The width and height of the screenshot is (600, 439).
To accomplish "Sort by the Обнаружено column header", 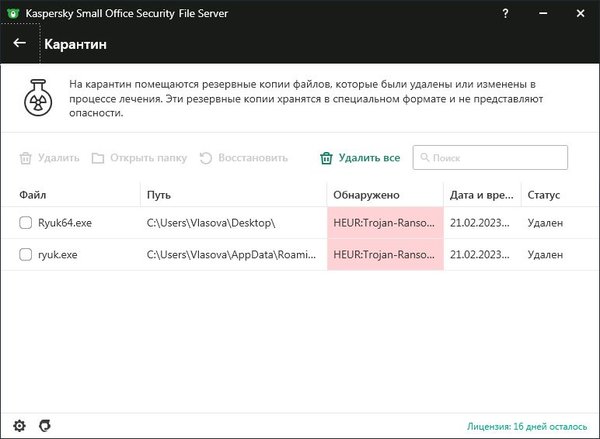I will click(366, 194).
